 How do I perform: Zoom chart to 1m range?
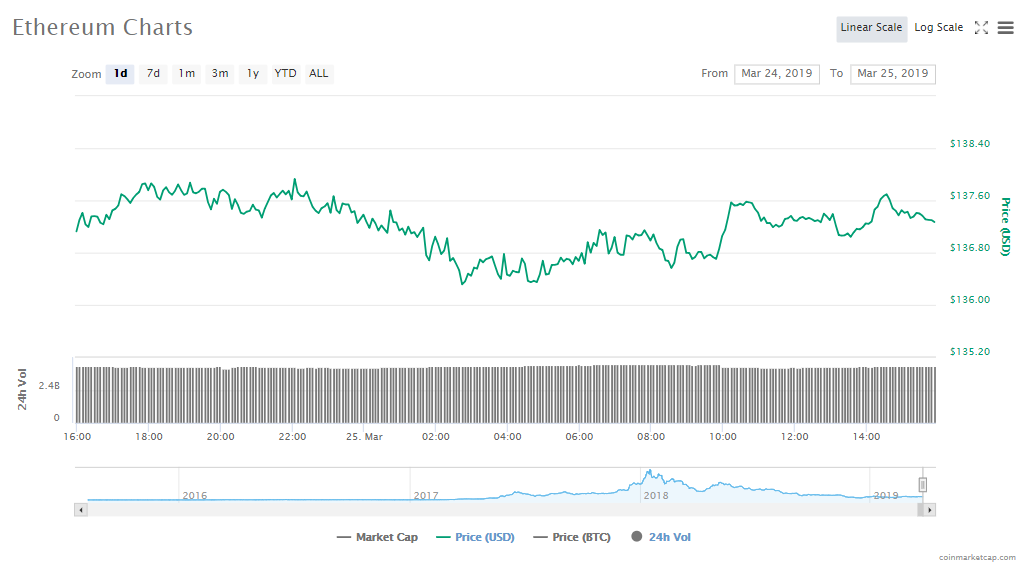point(187,73)
